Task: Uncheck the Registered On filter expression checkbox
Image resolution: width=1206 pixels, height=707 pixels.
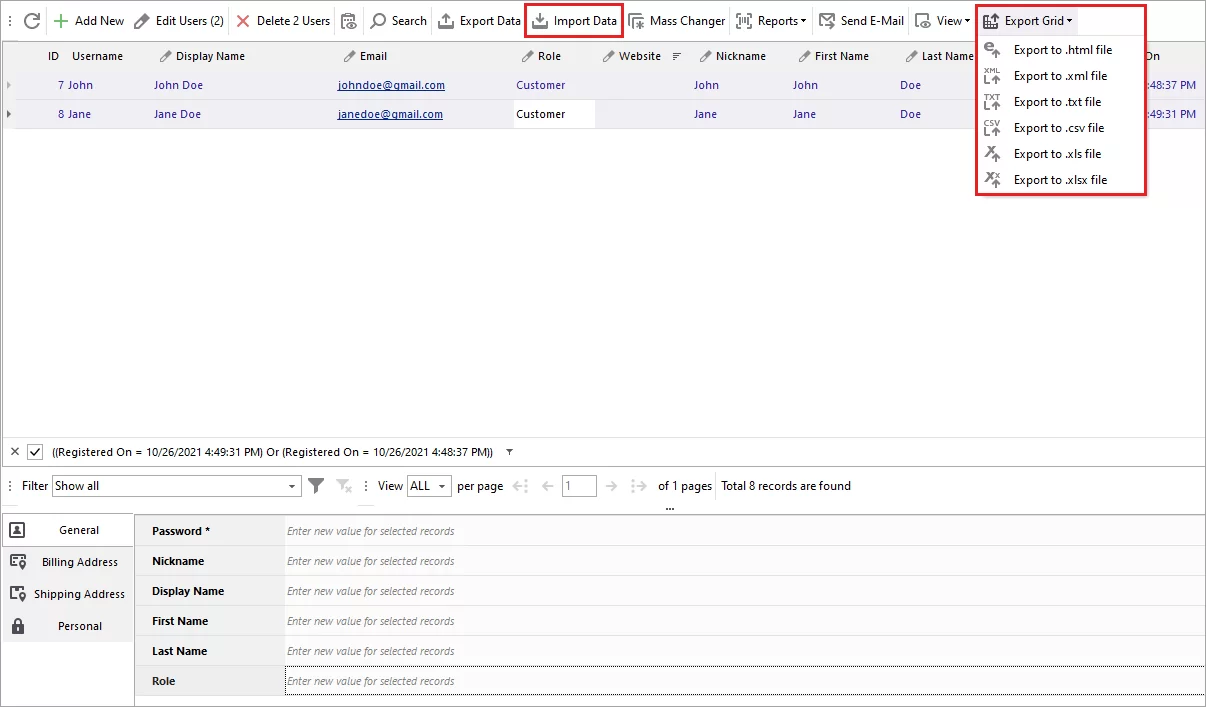Action: 36,452
